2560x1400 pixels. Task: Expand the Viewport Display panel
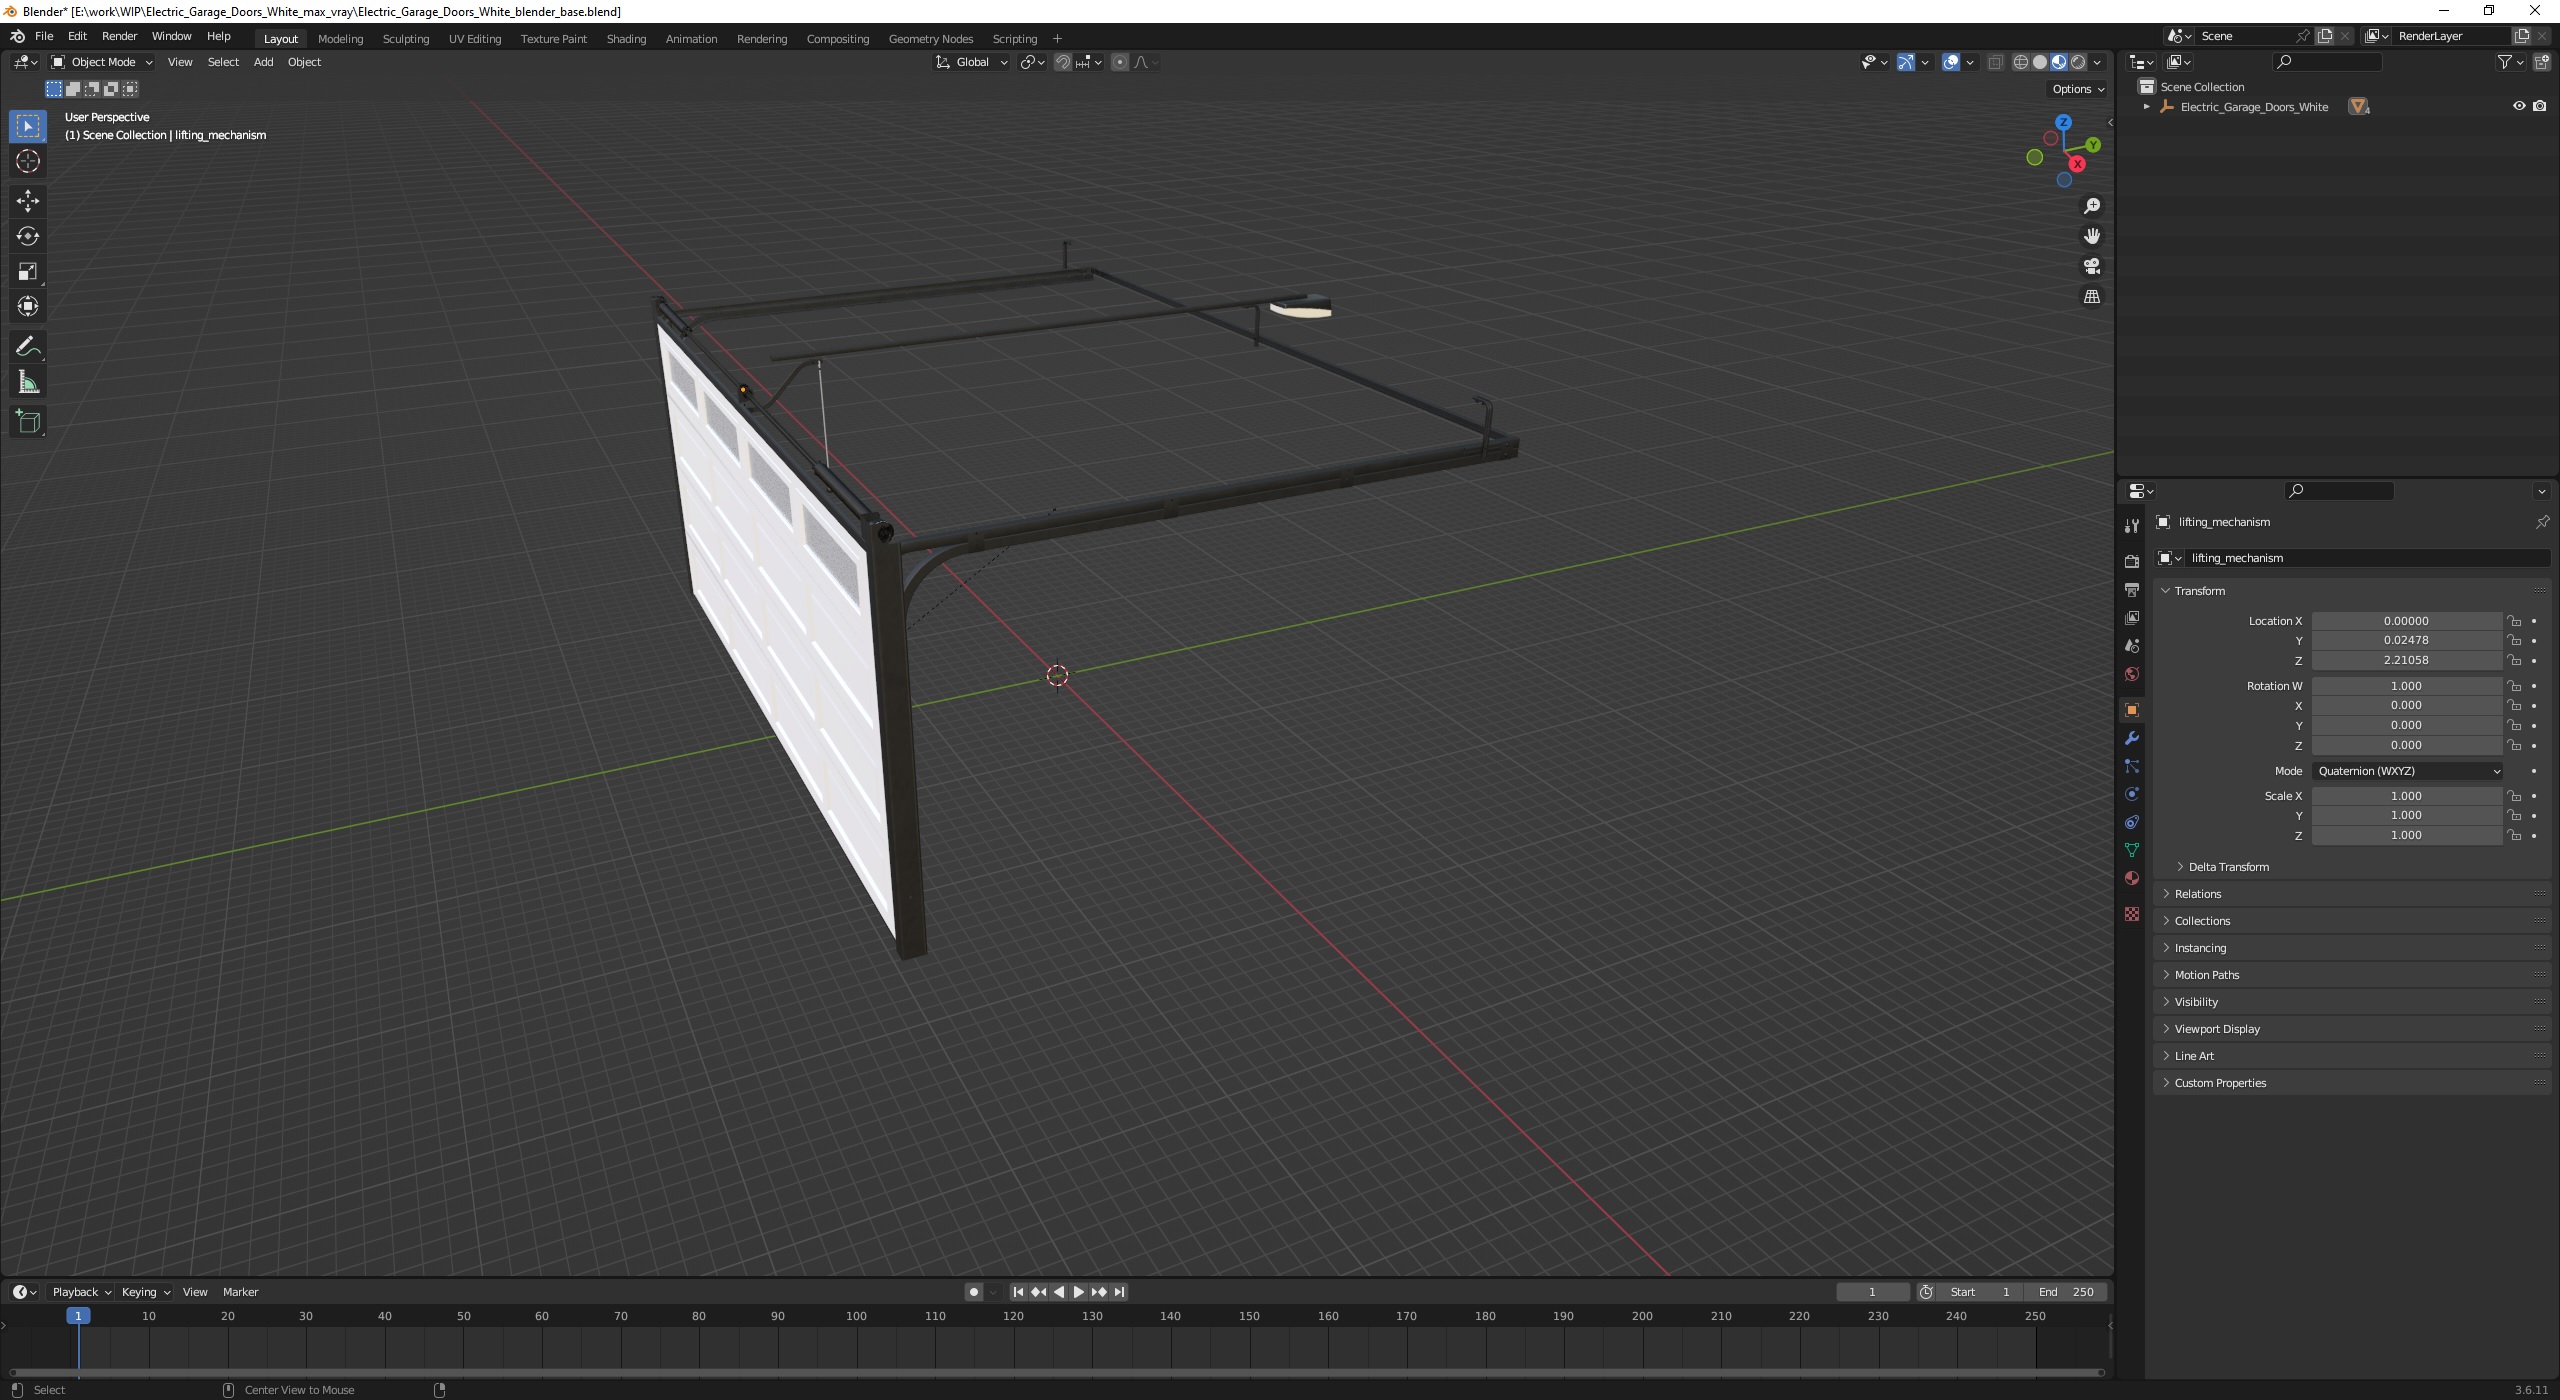pos(2216,1029)
